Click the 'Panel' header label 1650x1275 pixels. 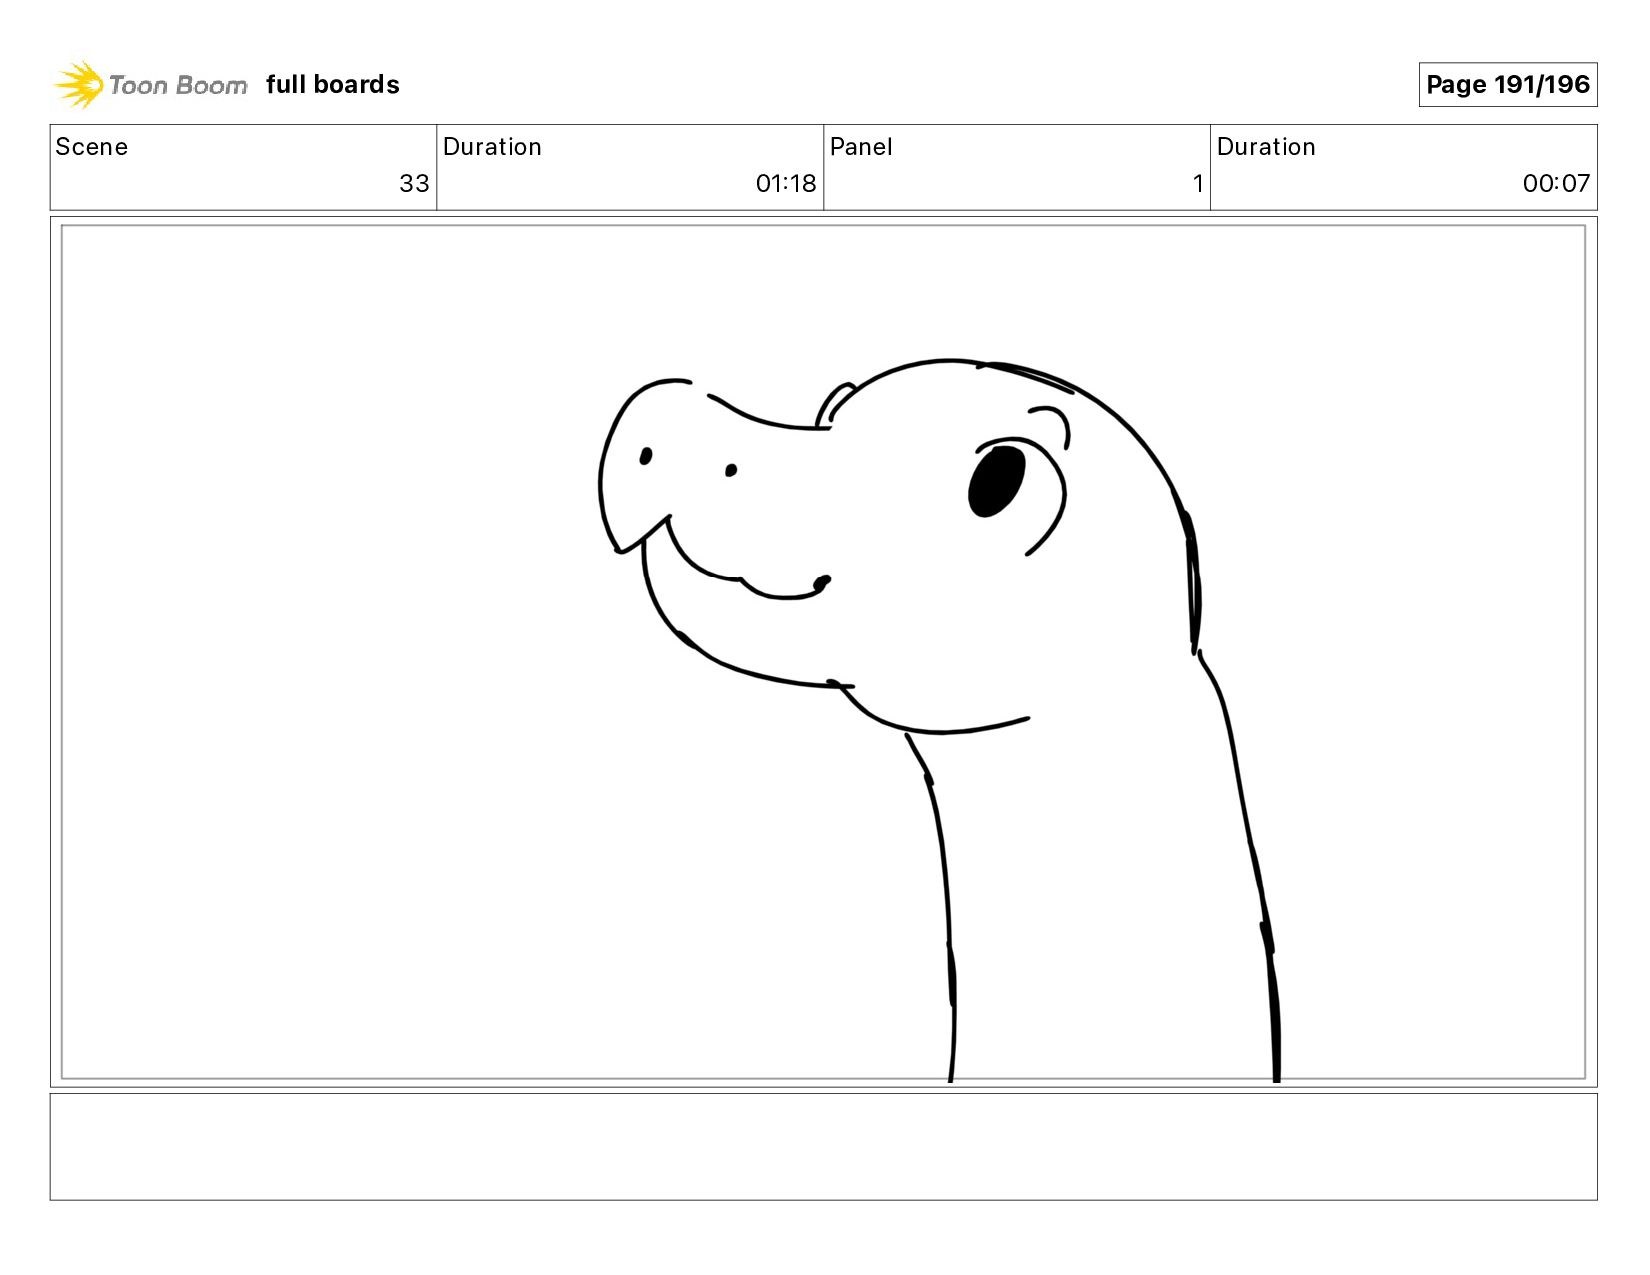pos(861,147)
